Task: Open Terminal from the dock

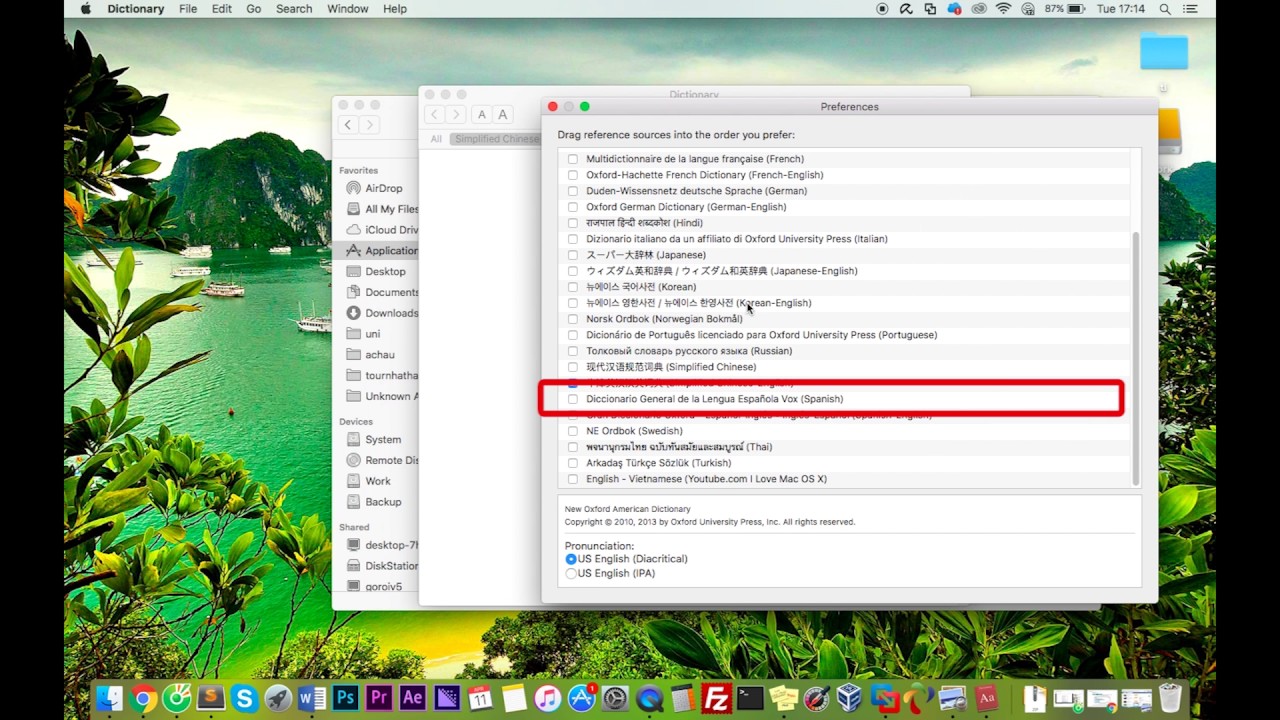Action: (x=750, y=698)
